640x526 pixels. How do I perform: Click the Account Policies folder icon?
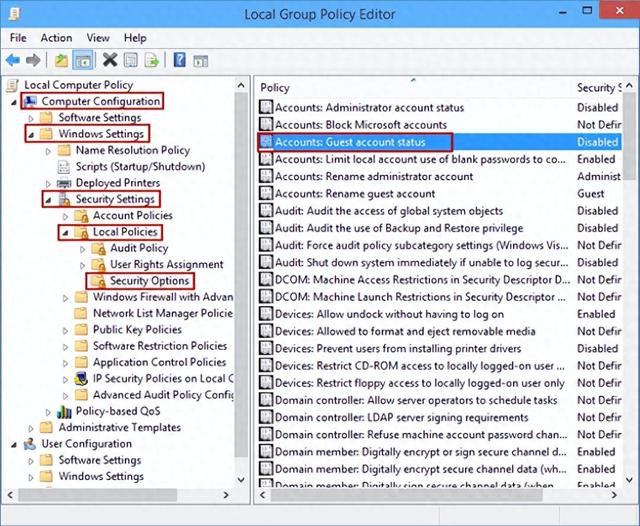click(x=82, y=215)
